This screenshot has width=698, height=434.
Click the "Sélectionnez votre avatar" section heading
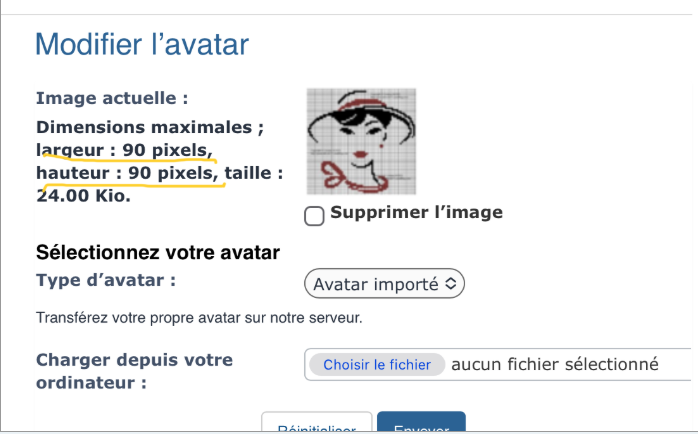coord(157,252)
